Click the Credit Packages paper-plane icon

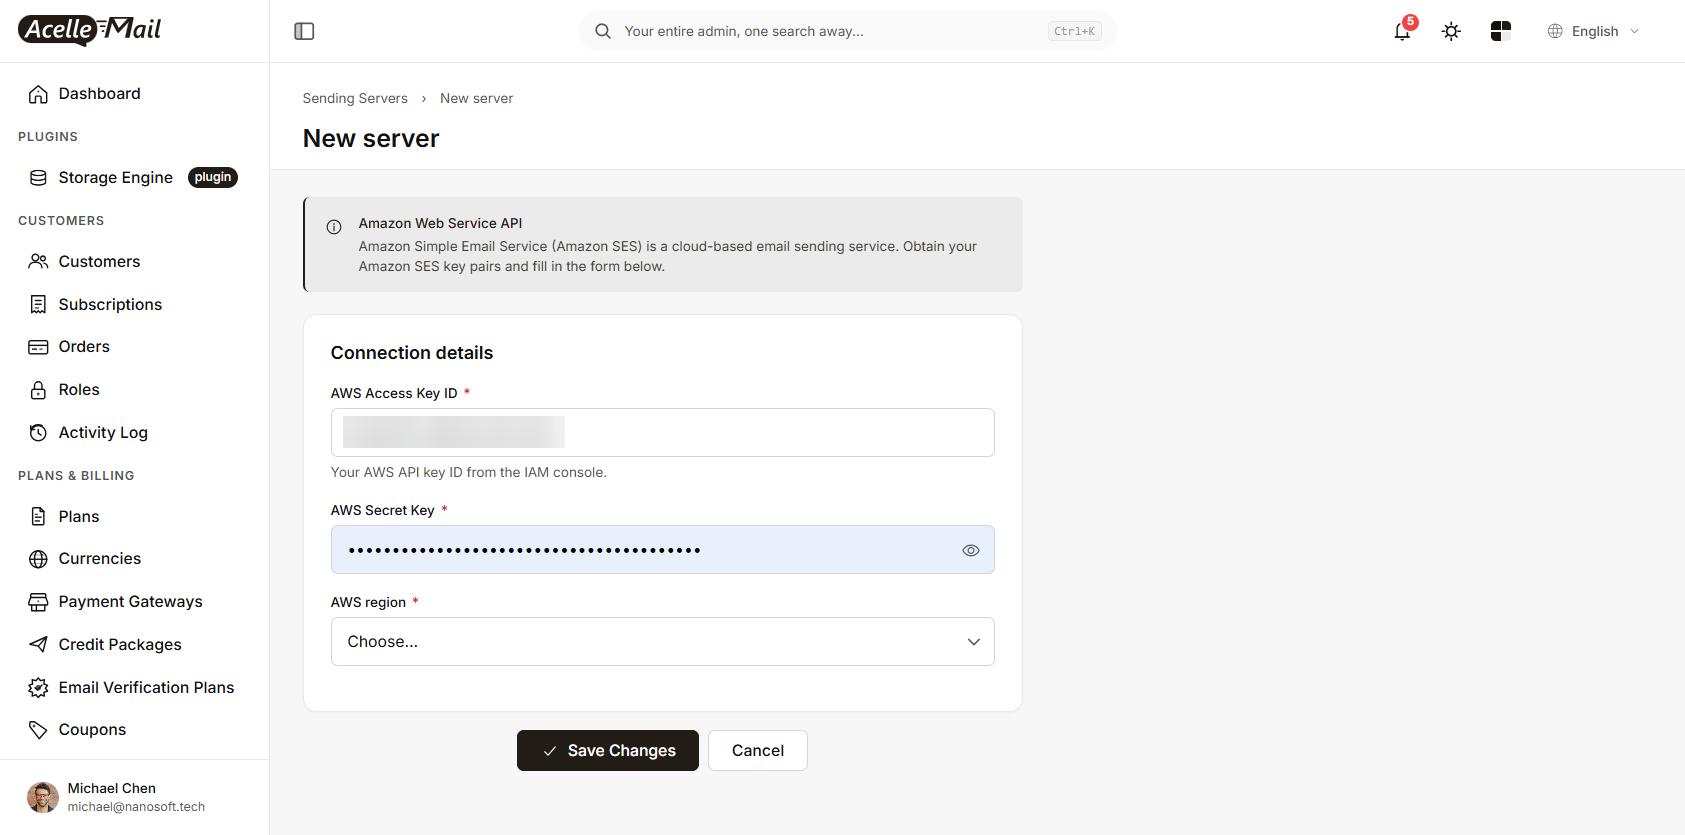click(x=38, y=644)
